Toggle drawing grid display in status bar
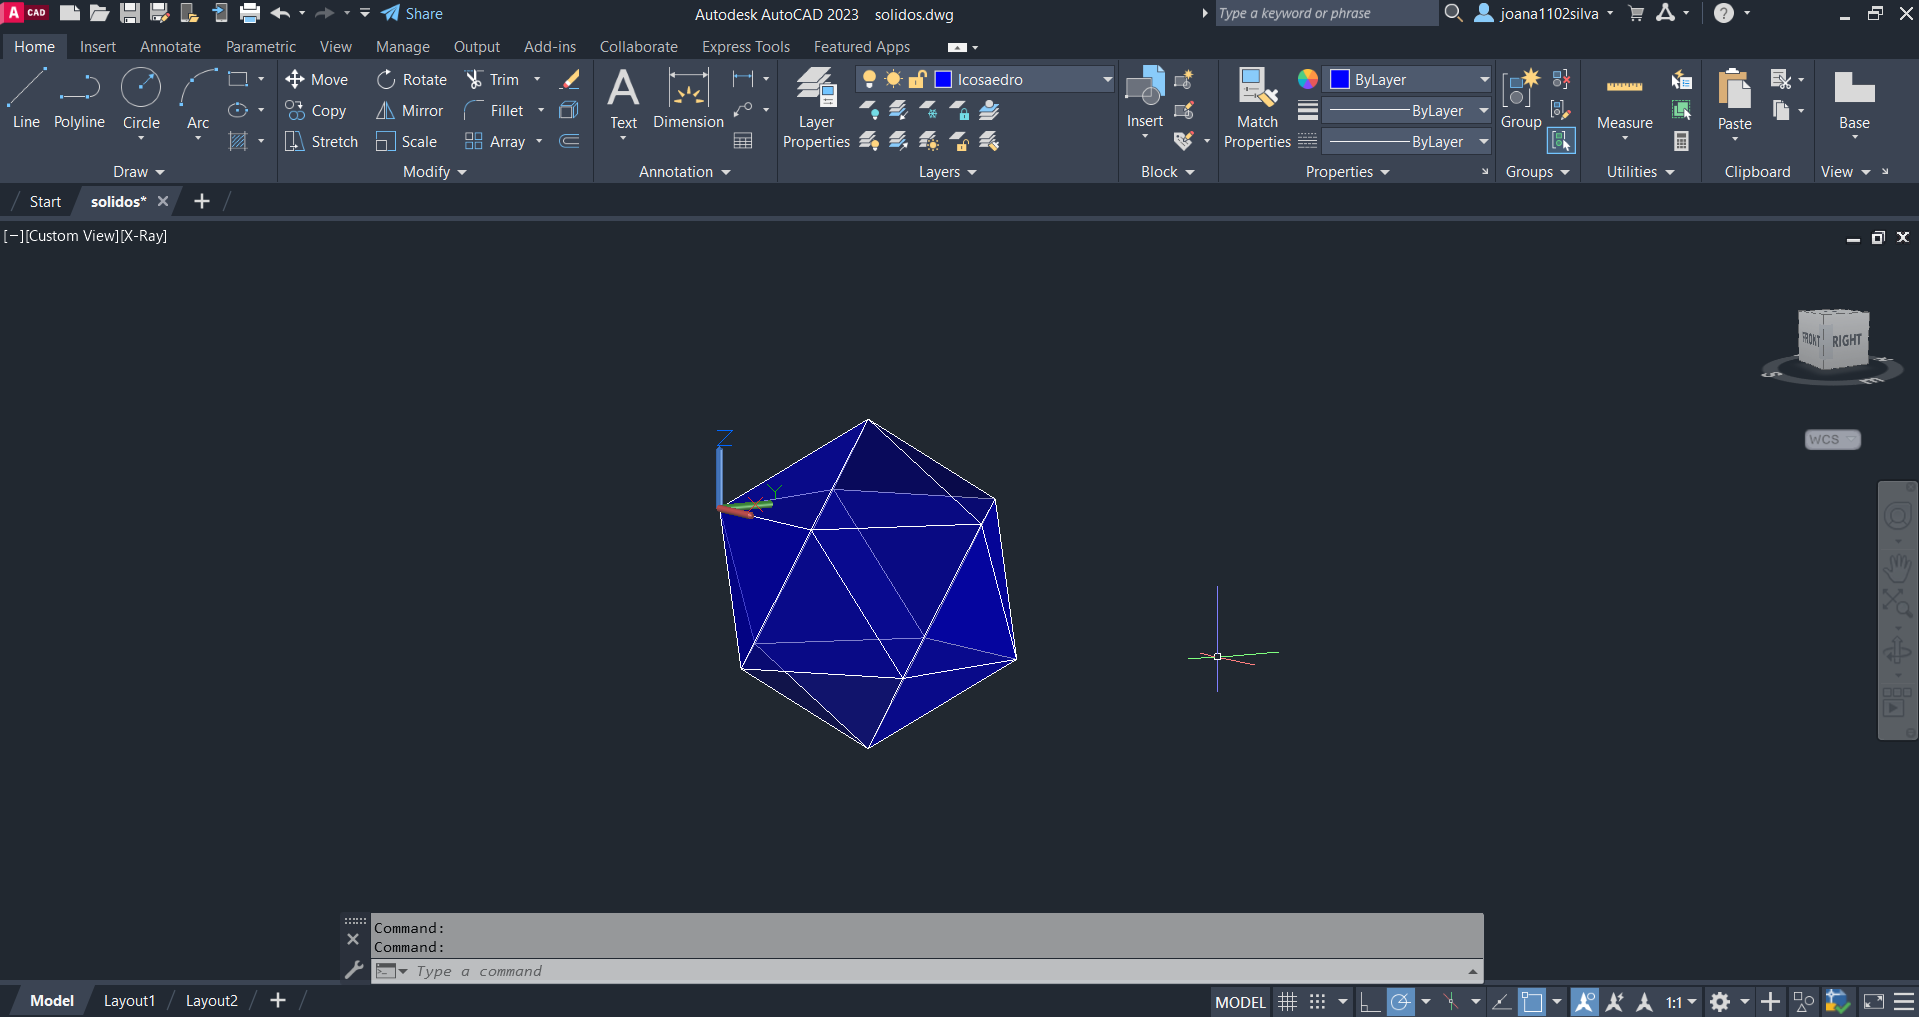 1288,1002
